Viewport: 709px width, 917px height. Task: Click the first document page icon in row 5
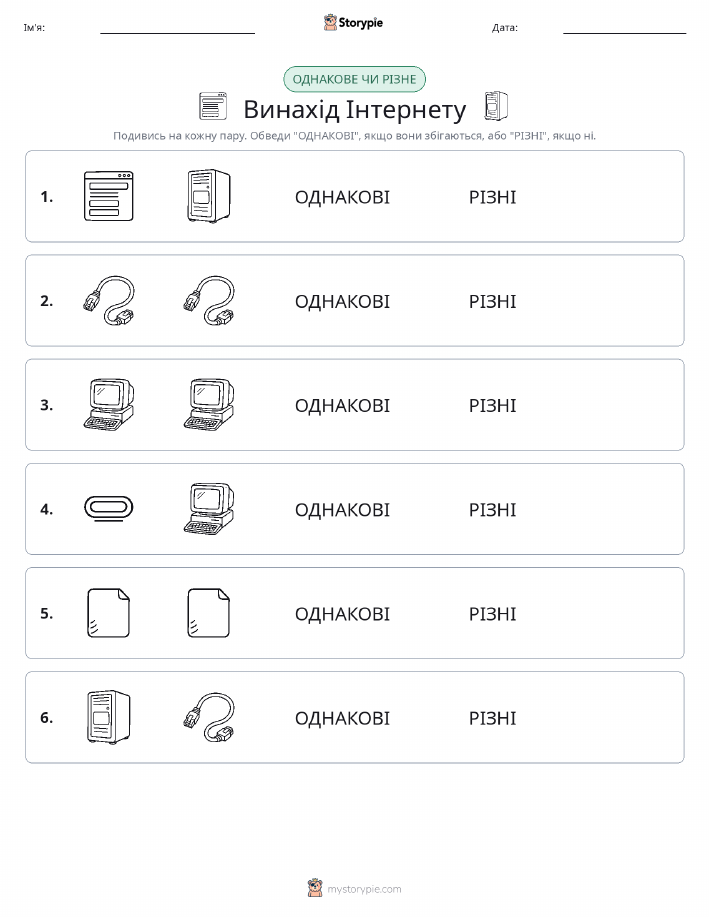(x=108, y=613)
